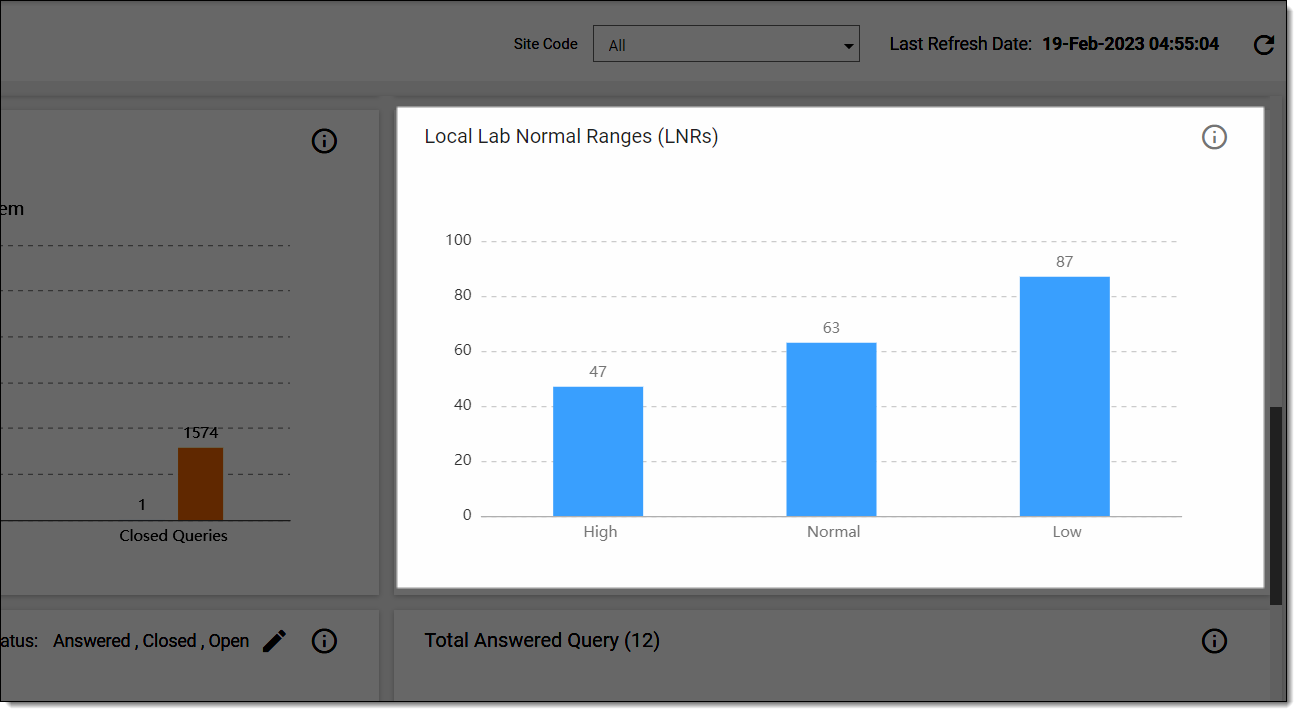This screenshot has width=1299, height=714.
Task: Open the Site Code dropdown
Action: point(726,44)
